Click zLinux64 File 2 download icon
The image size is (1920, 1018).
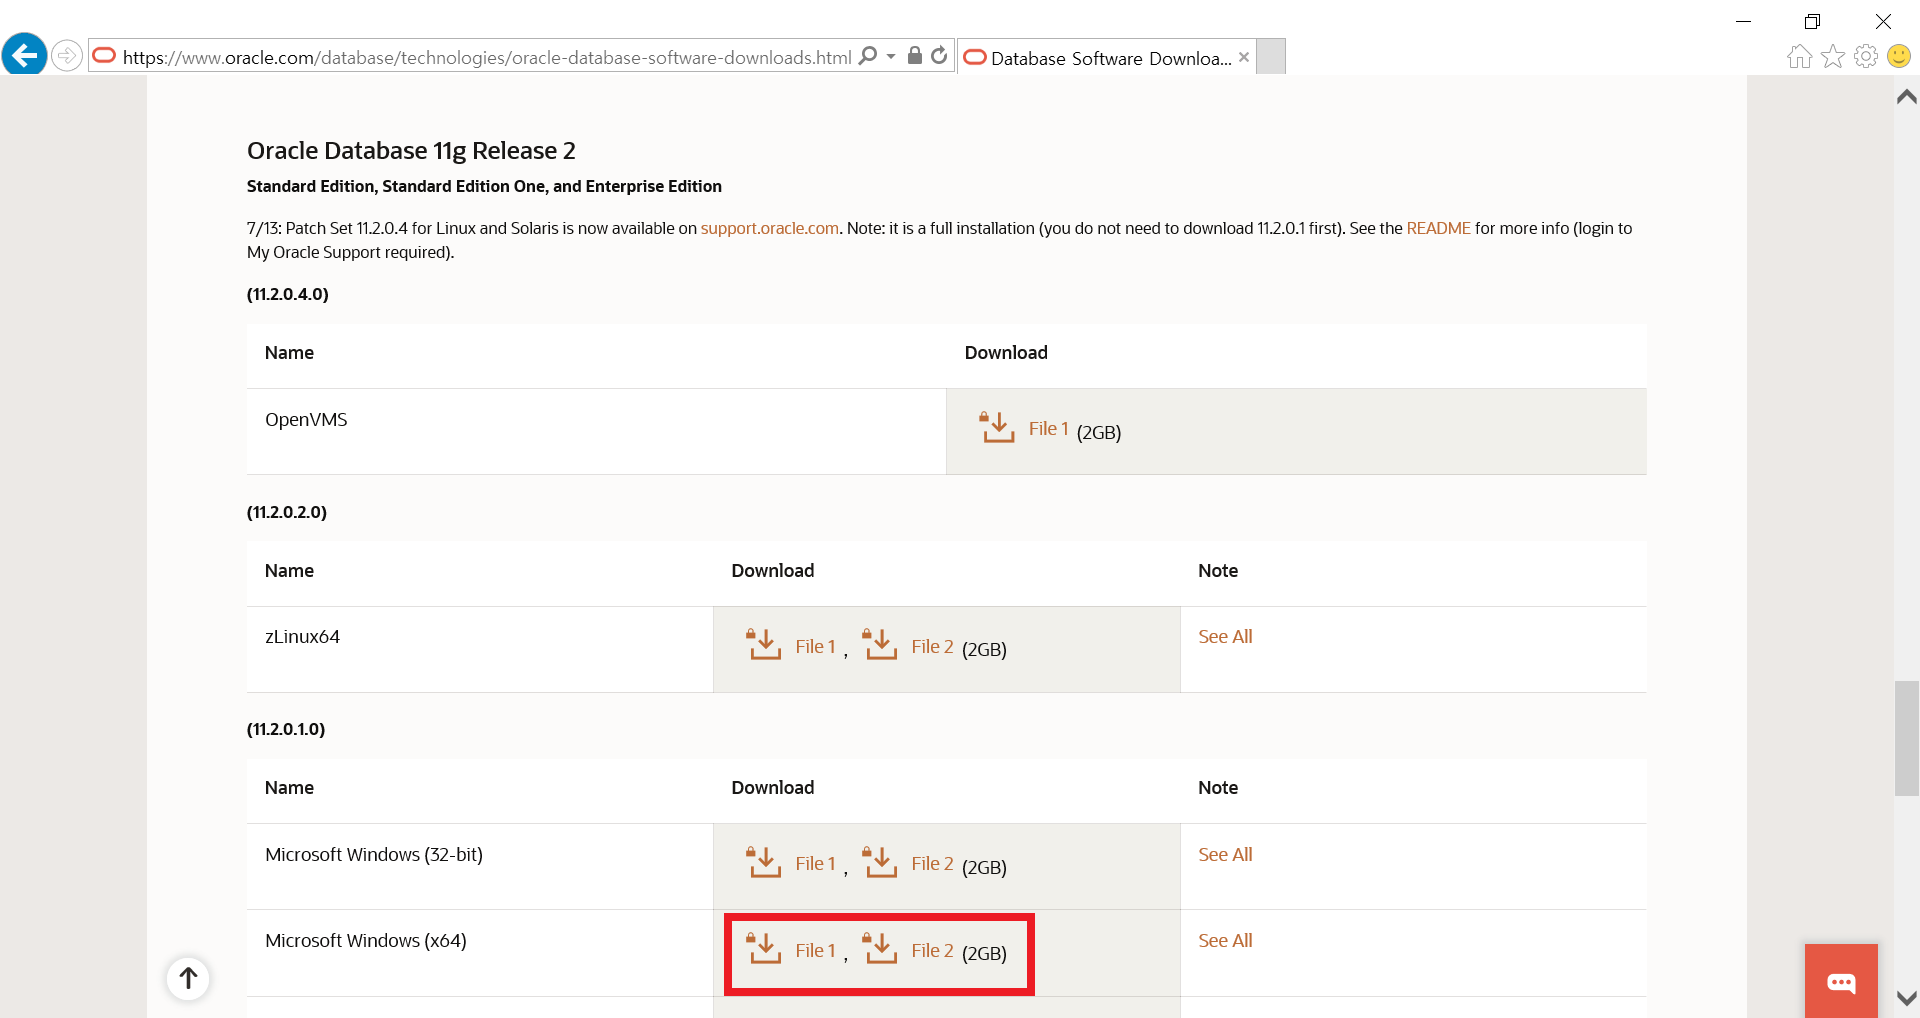point(879,644)
